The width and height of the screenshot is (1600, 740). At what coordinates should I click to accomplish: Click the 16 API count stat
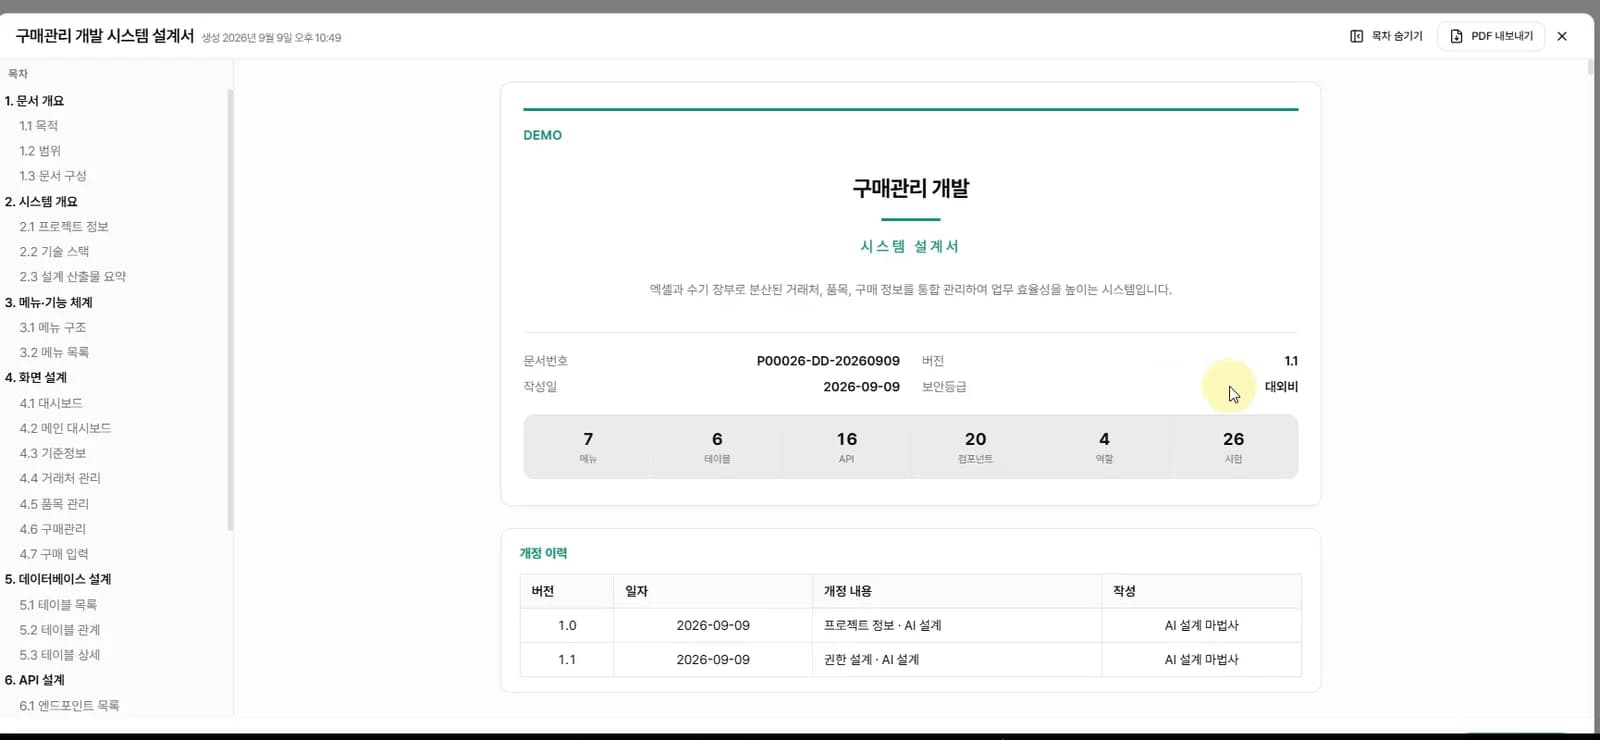coord(846,447)
